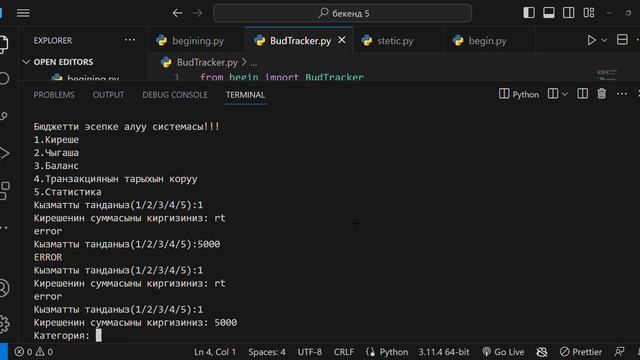Click 'Бюджетти эсепке алуу системасы!!!' line
This screenshot has width=640, height=360.
[x=127, y=127]
